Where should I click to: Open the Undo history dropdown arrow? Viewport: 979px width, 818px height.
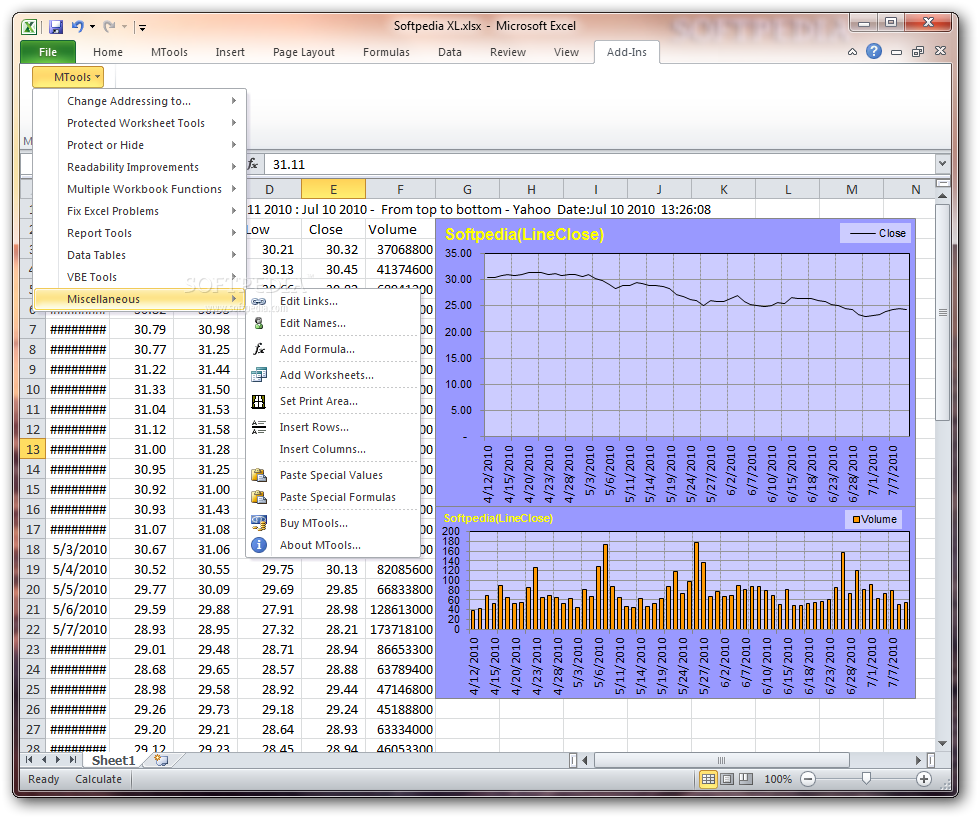click(92, 27)
